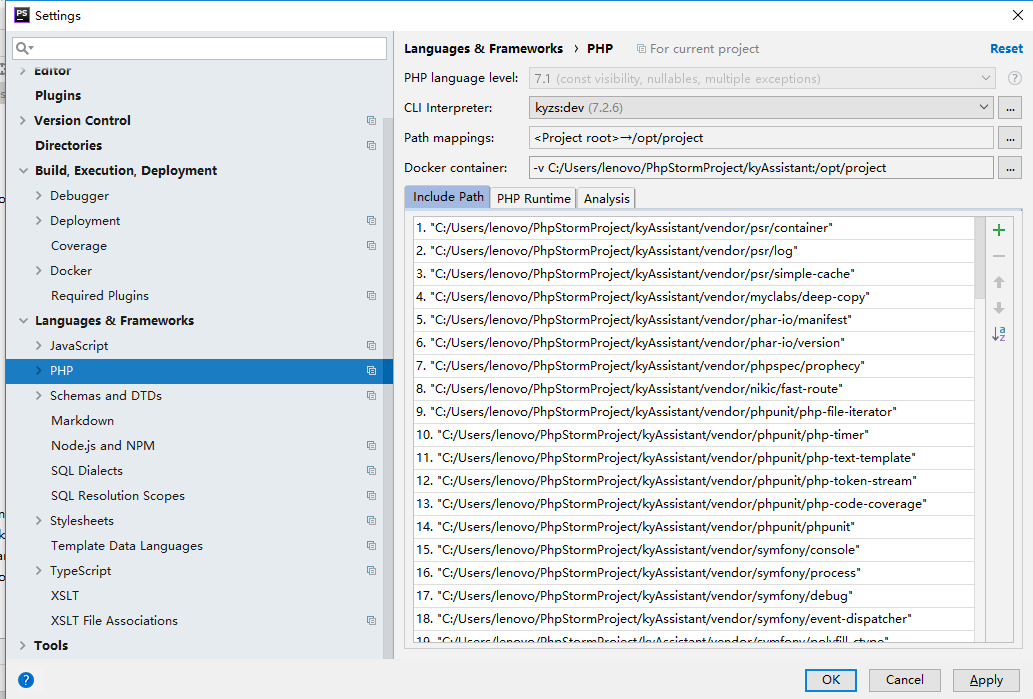Expand the Debugger tree node
This screenshot has height=699, width=1033.
tap(38, 196)
